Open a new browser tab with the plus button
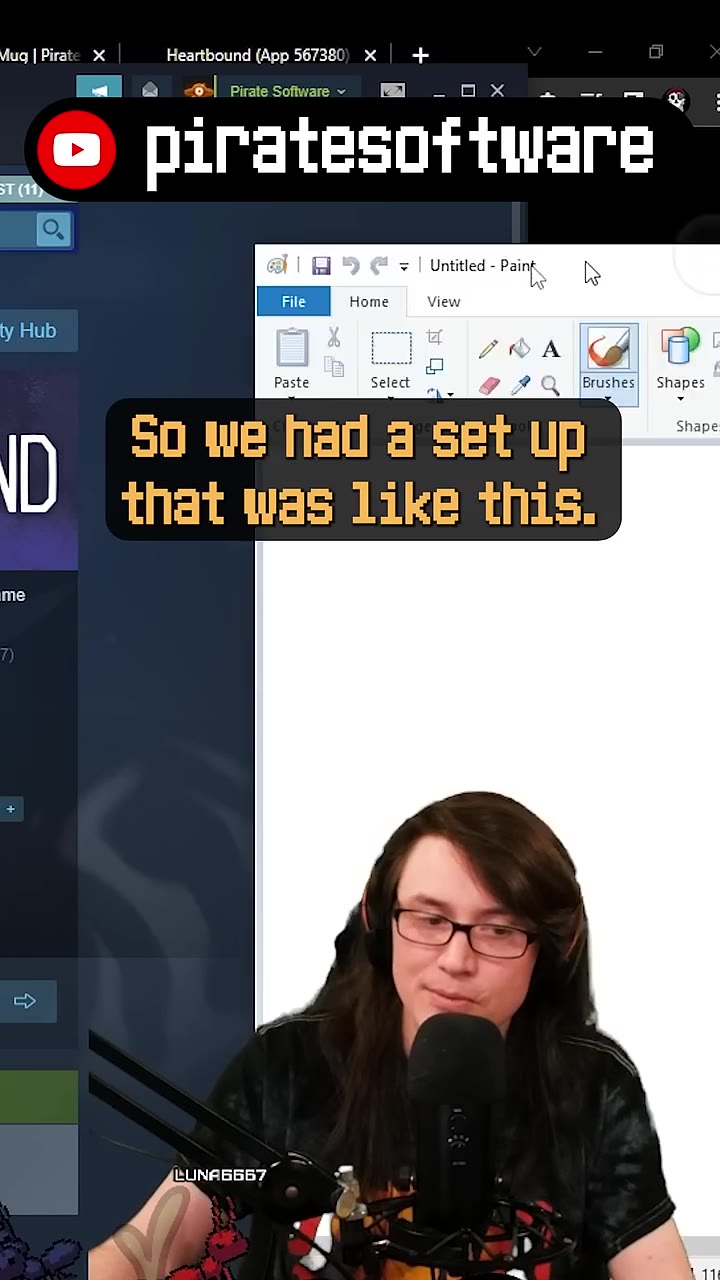 [420, 55]
